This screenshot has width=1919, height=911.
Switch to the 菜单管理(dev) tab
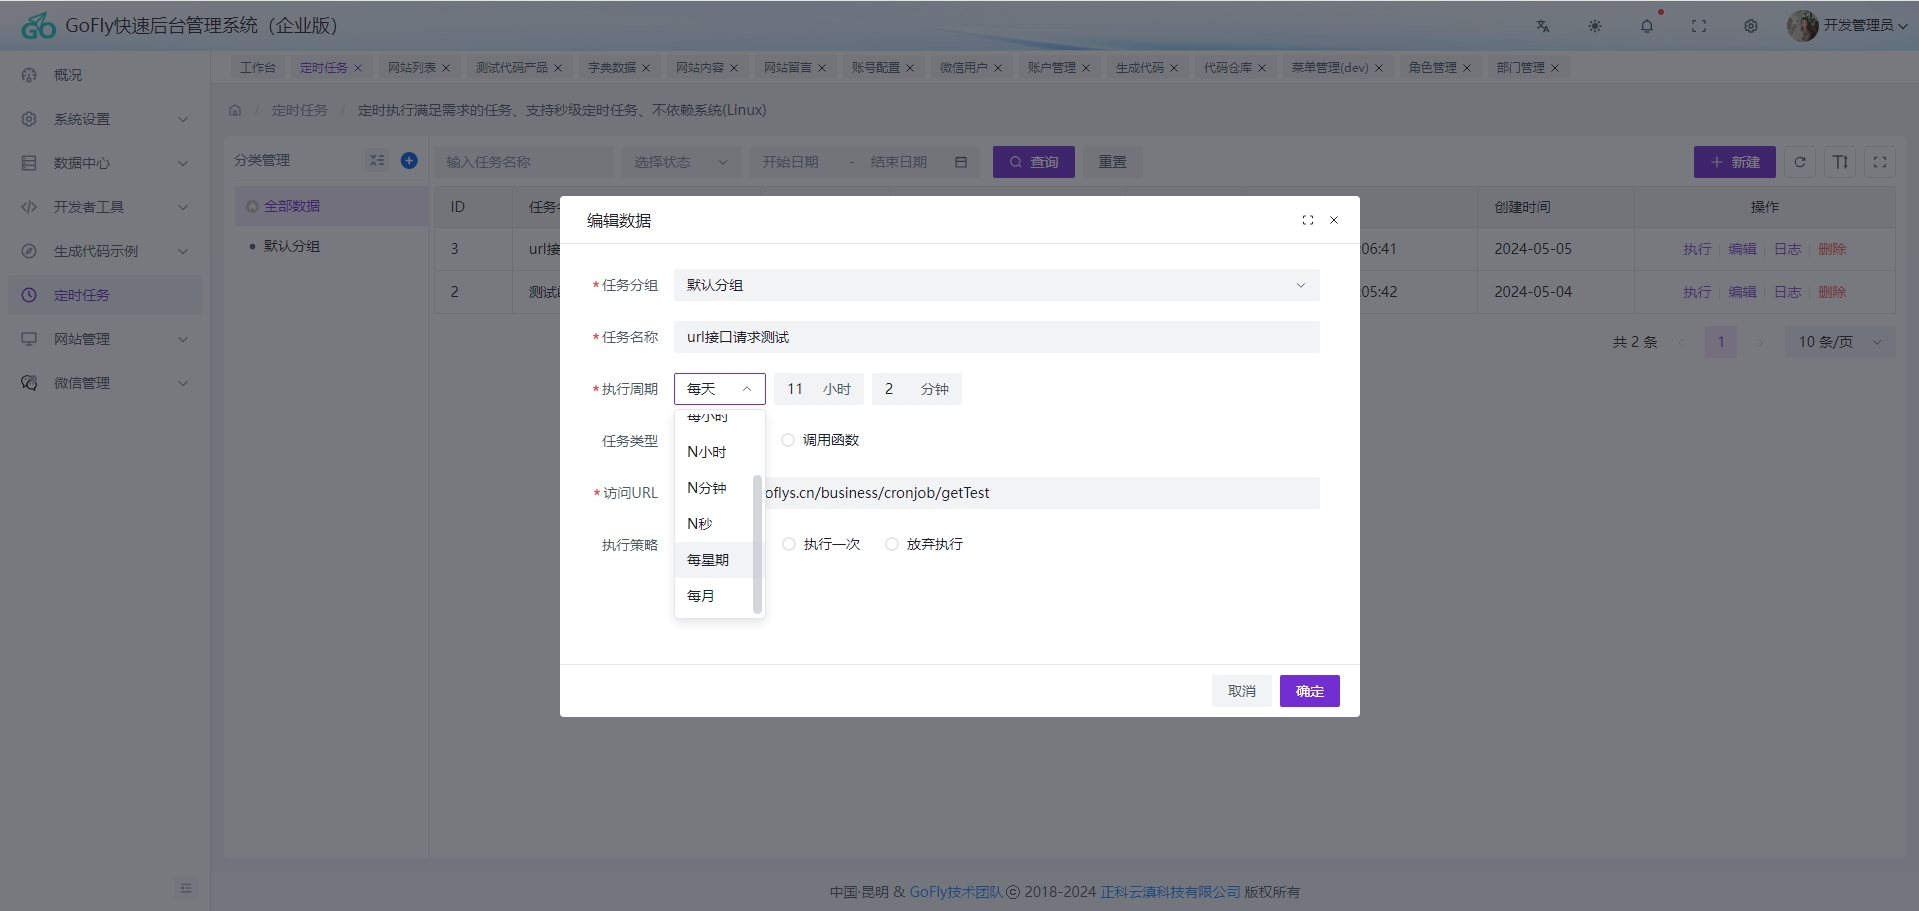(x=1330, y=68)
